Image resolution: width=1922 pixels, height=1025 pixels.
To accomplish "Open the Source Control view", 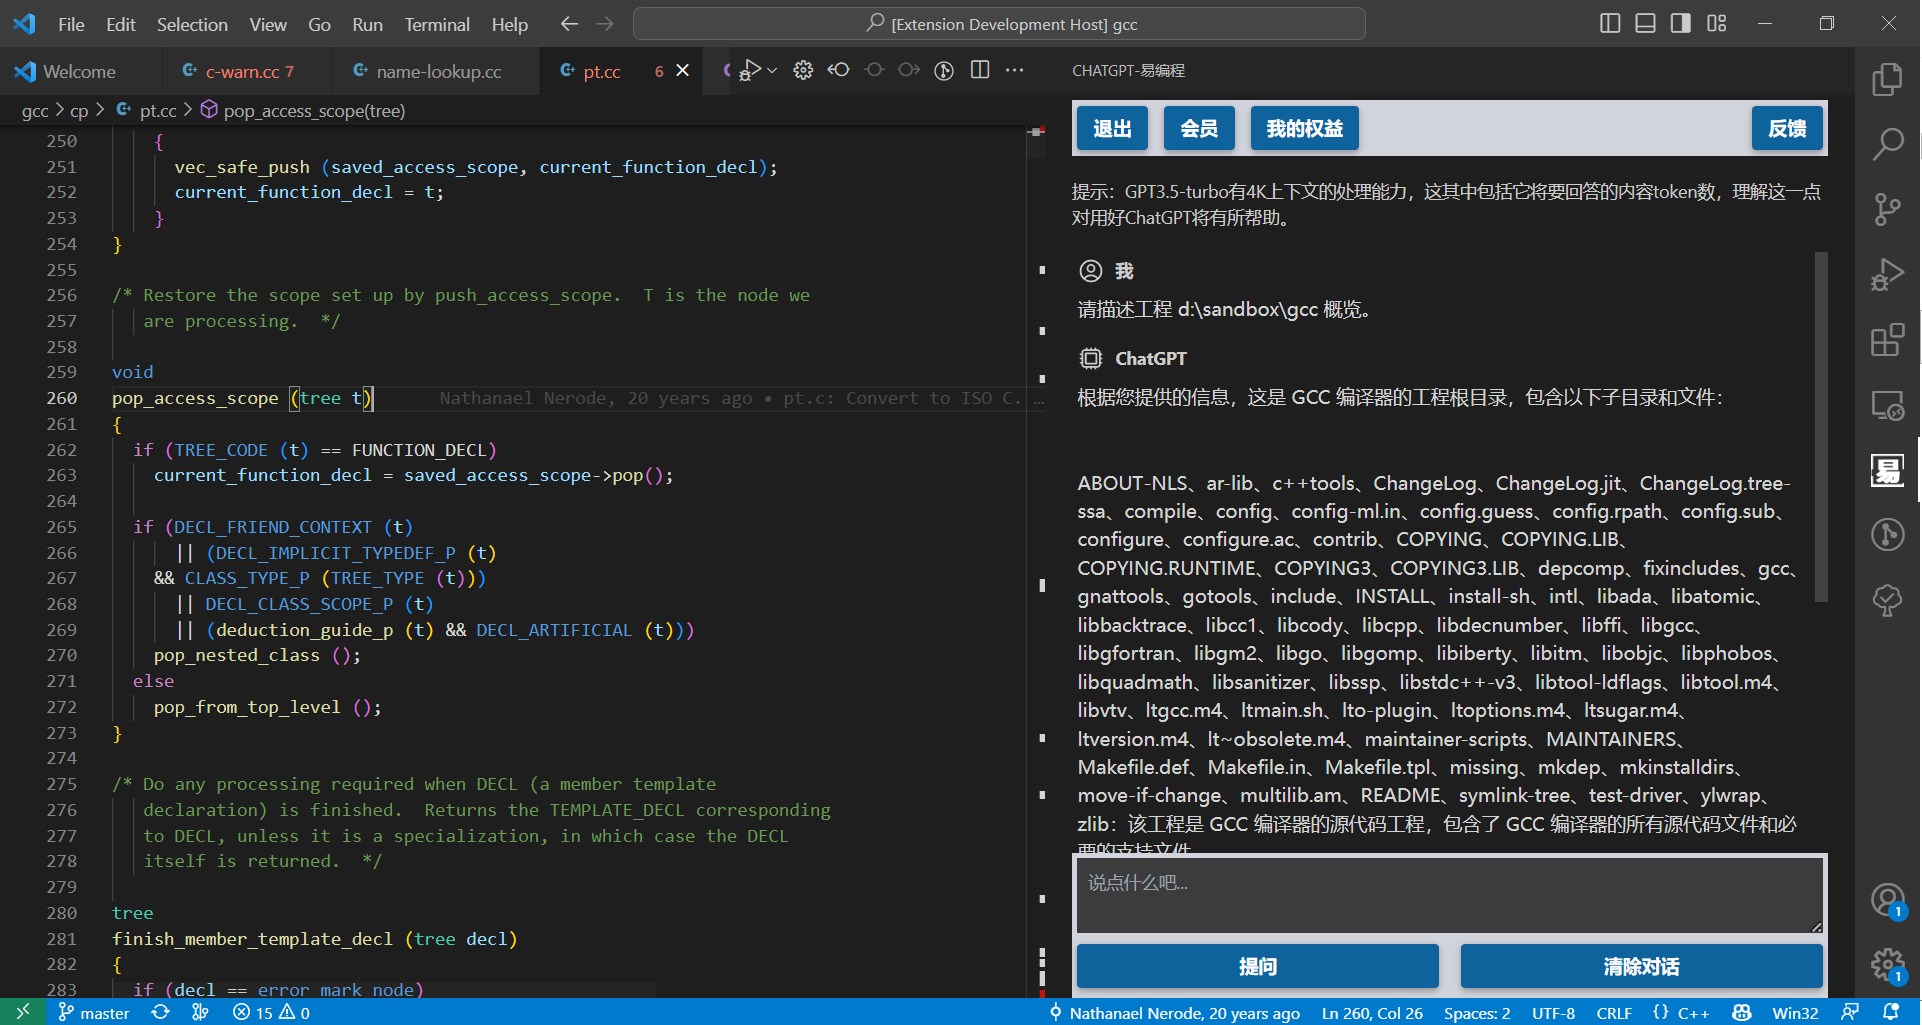I will click(1887, 209).
